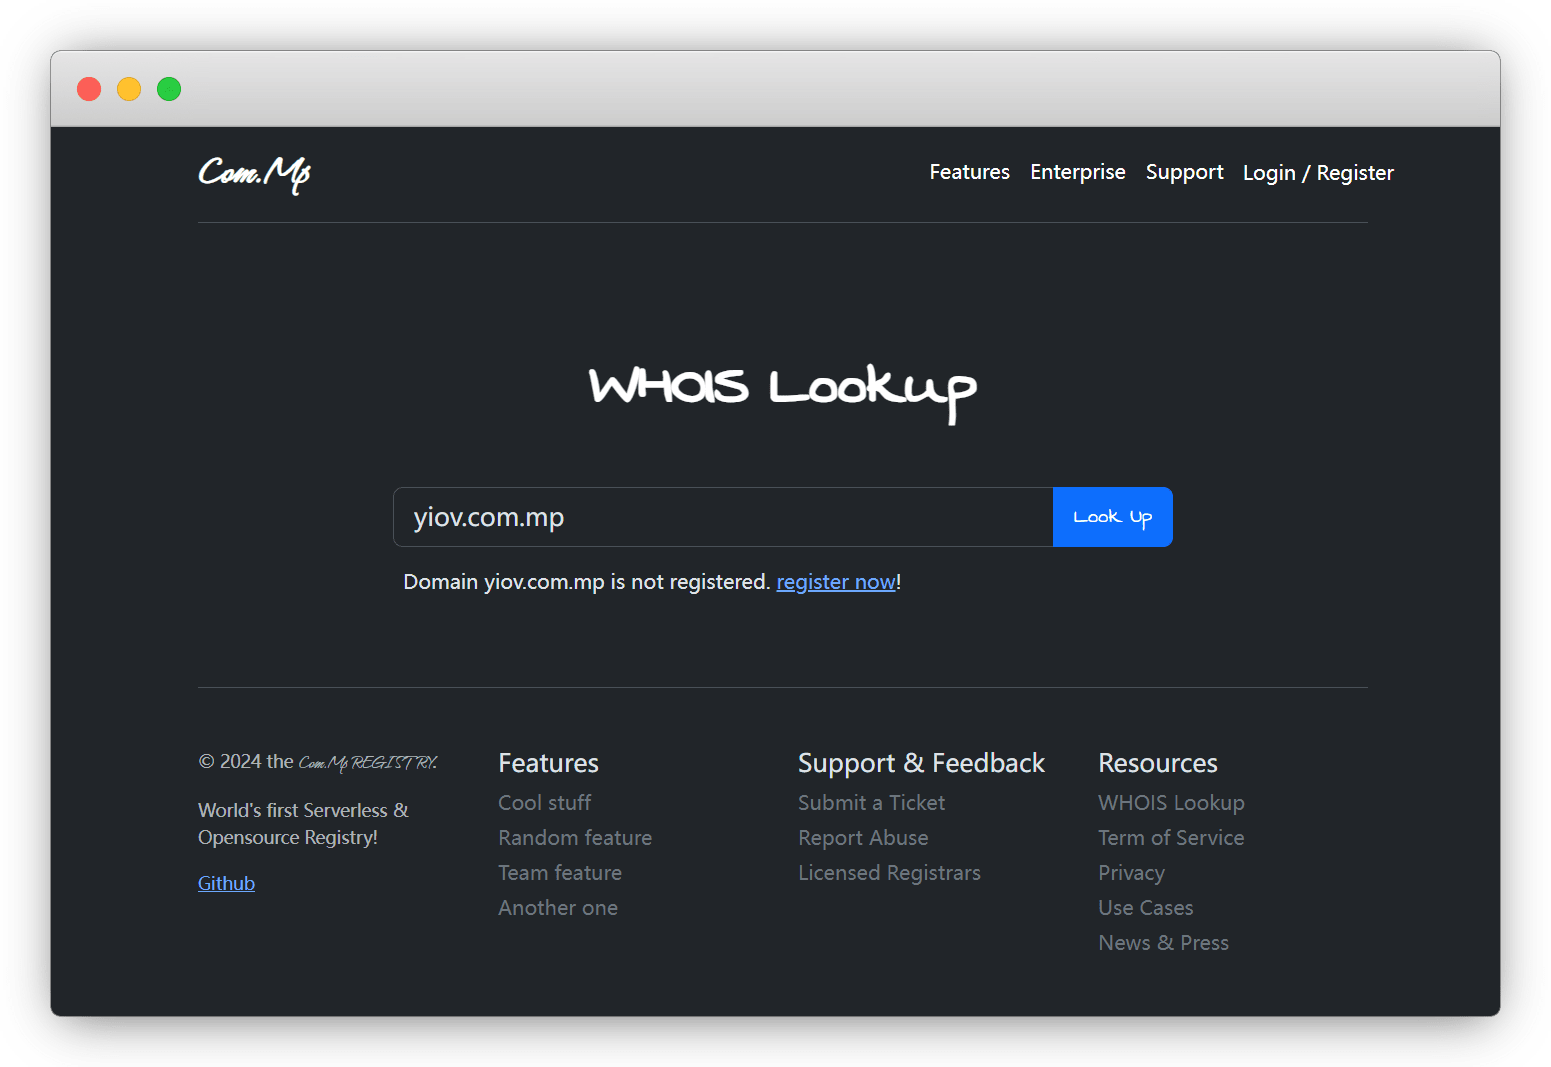Click the Com.Mp logo in header
Screen dimensions: 1551x1067
click(254, 174)
